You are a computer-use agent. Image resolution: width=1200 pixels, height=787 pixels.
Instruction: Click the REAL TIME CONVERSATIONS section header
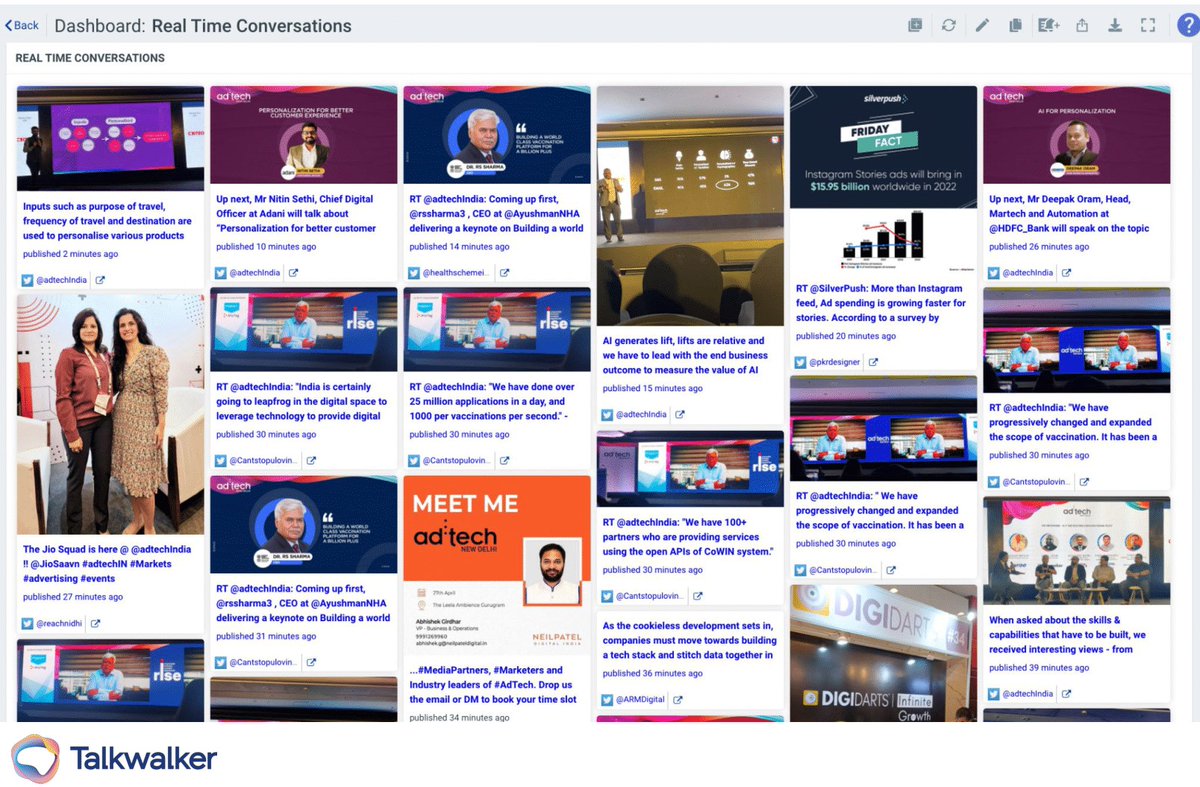(90, 58)
